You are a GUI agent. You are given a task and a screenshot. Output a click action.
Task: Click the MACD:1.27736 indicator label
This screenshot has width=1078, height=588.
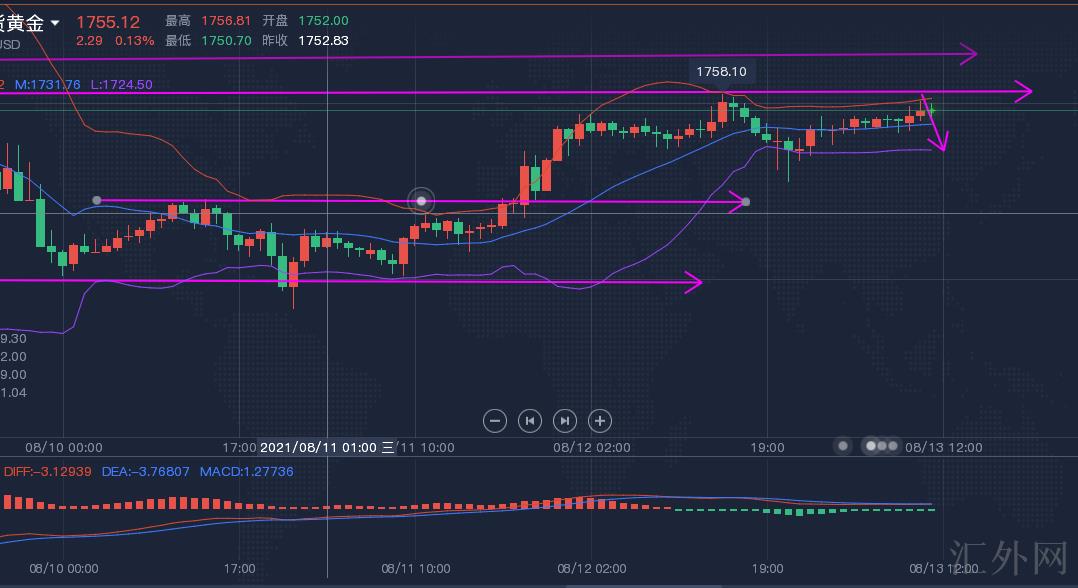pos(246,471)
